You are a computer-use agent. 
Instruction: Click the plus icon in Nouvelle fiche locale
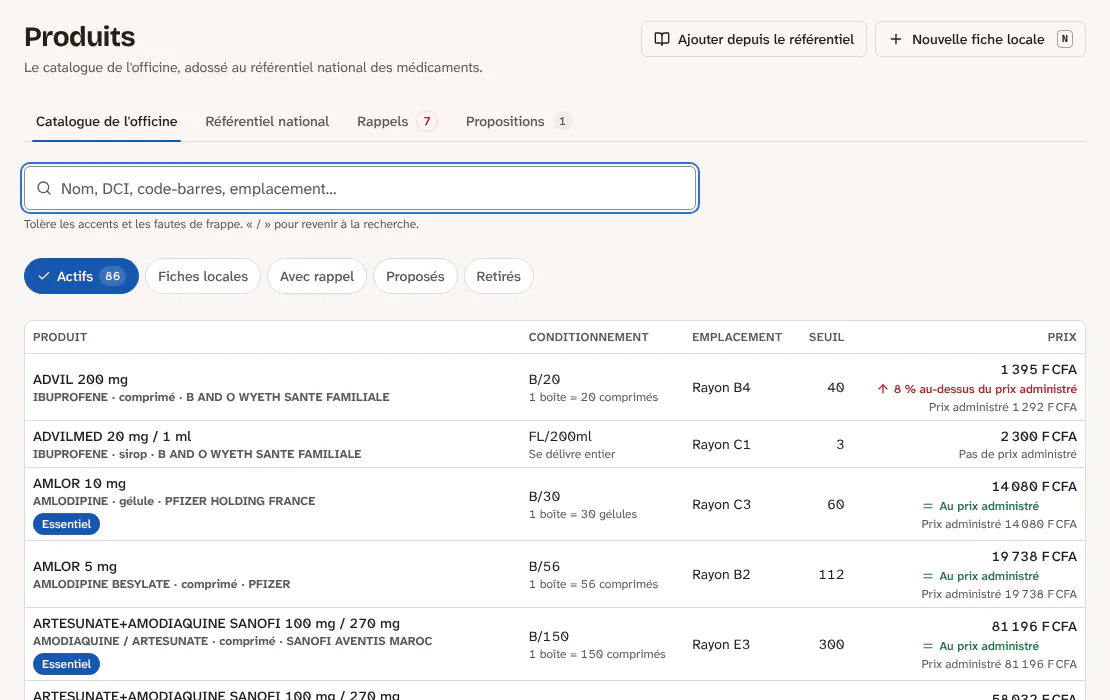pos(896,39)
